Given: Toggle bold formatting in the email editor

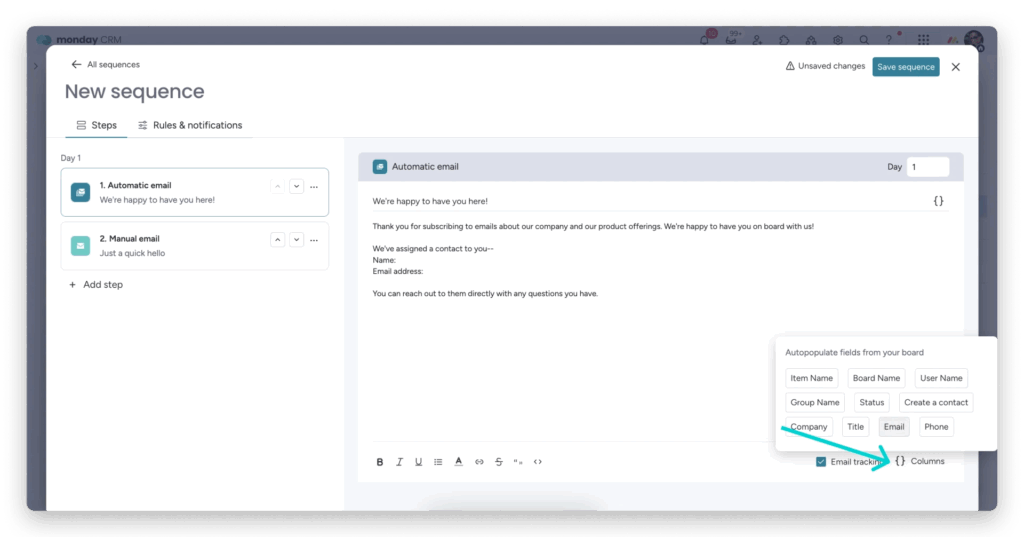Looking at the screenshot, I should click(x=380, y=462).
